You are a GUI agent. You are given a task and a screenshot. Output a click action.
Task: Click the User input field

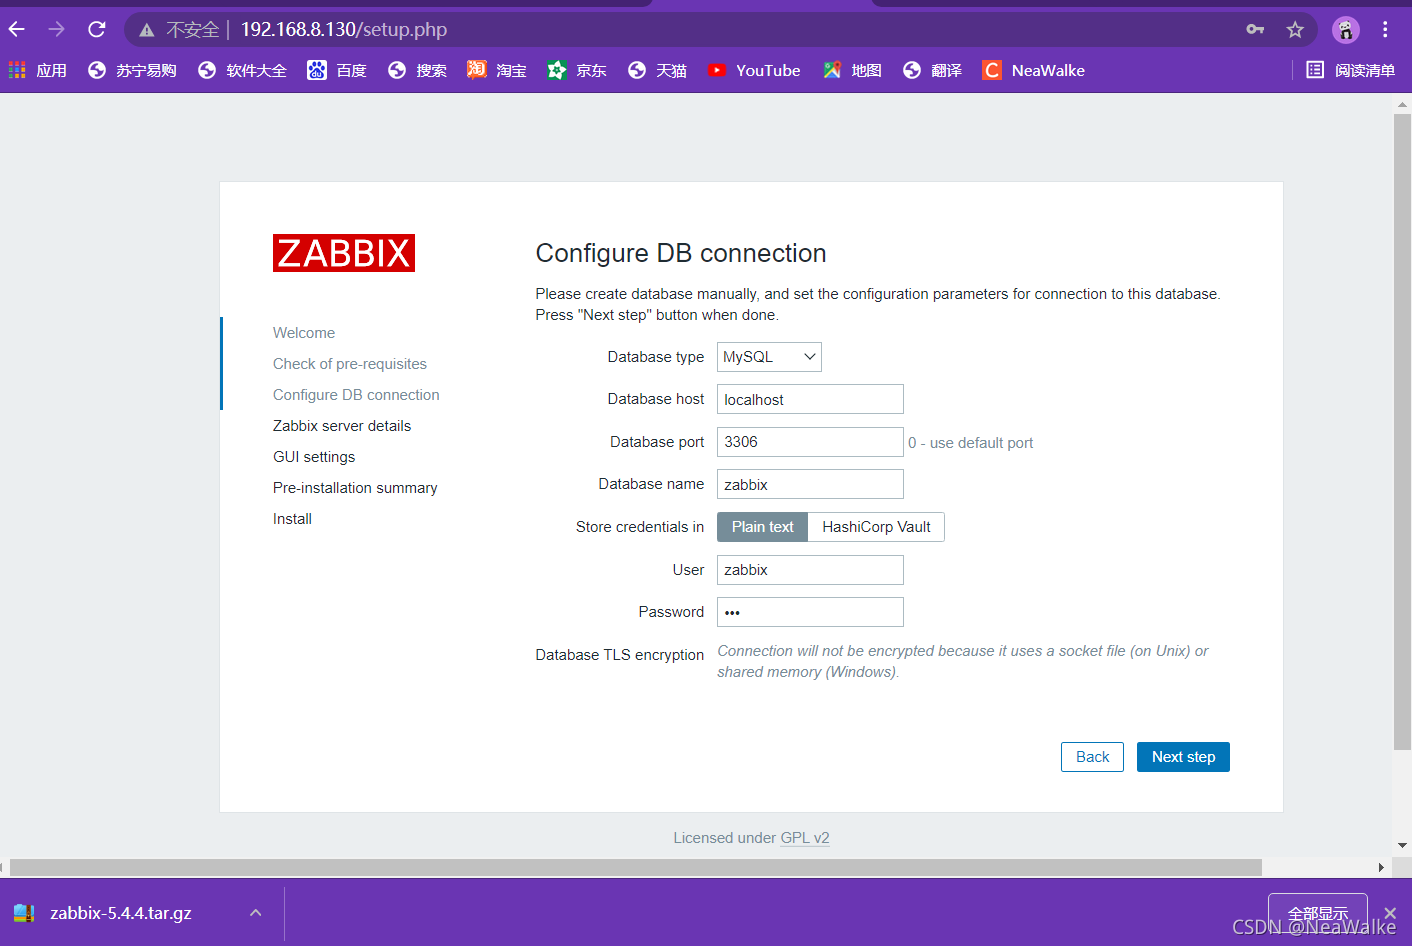click(x=810, y=570)
